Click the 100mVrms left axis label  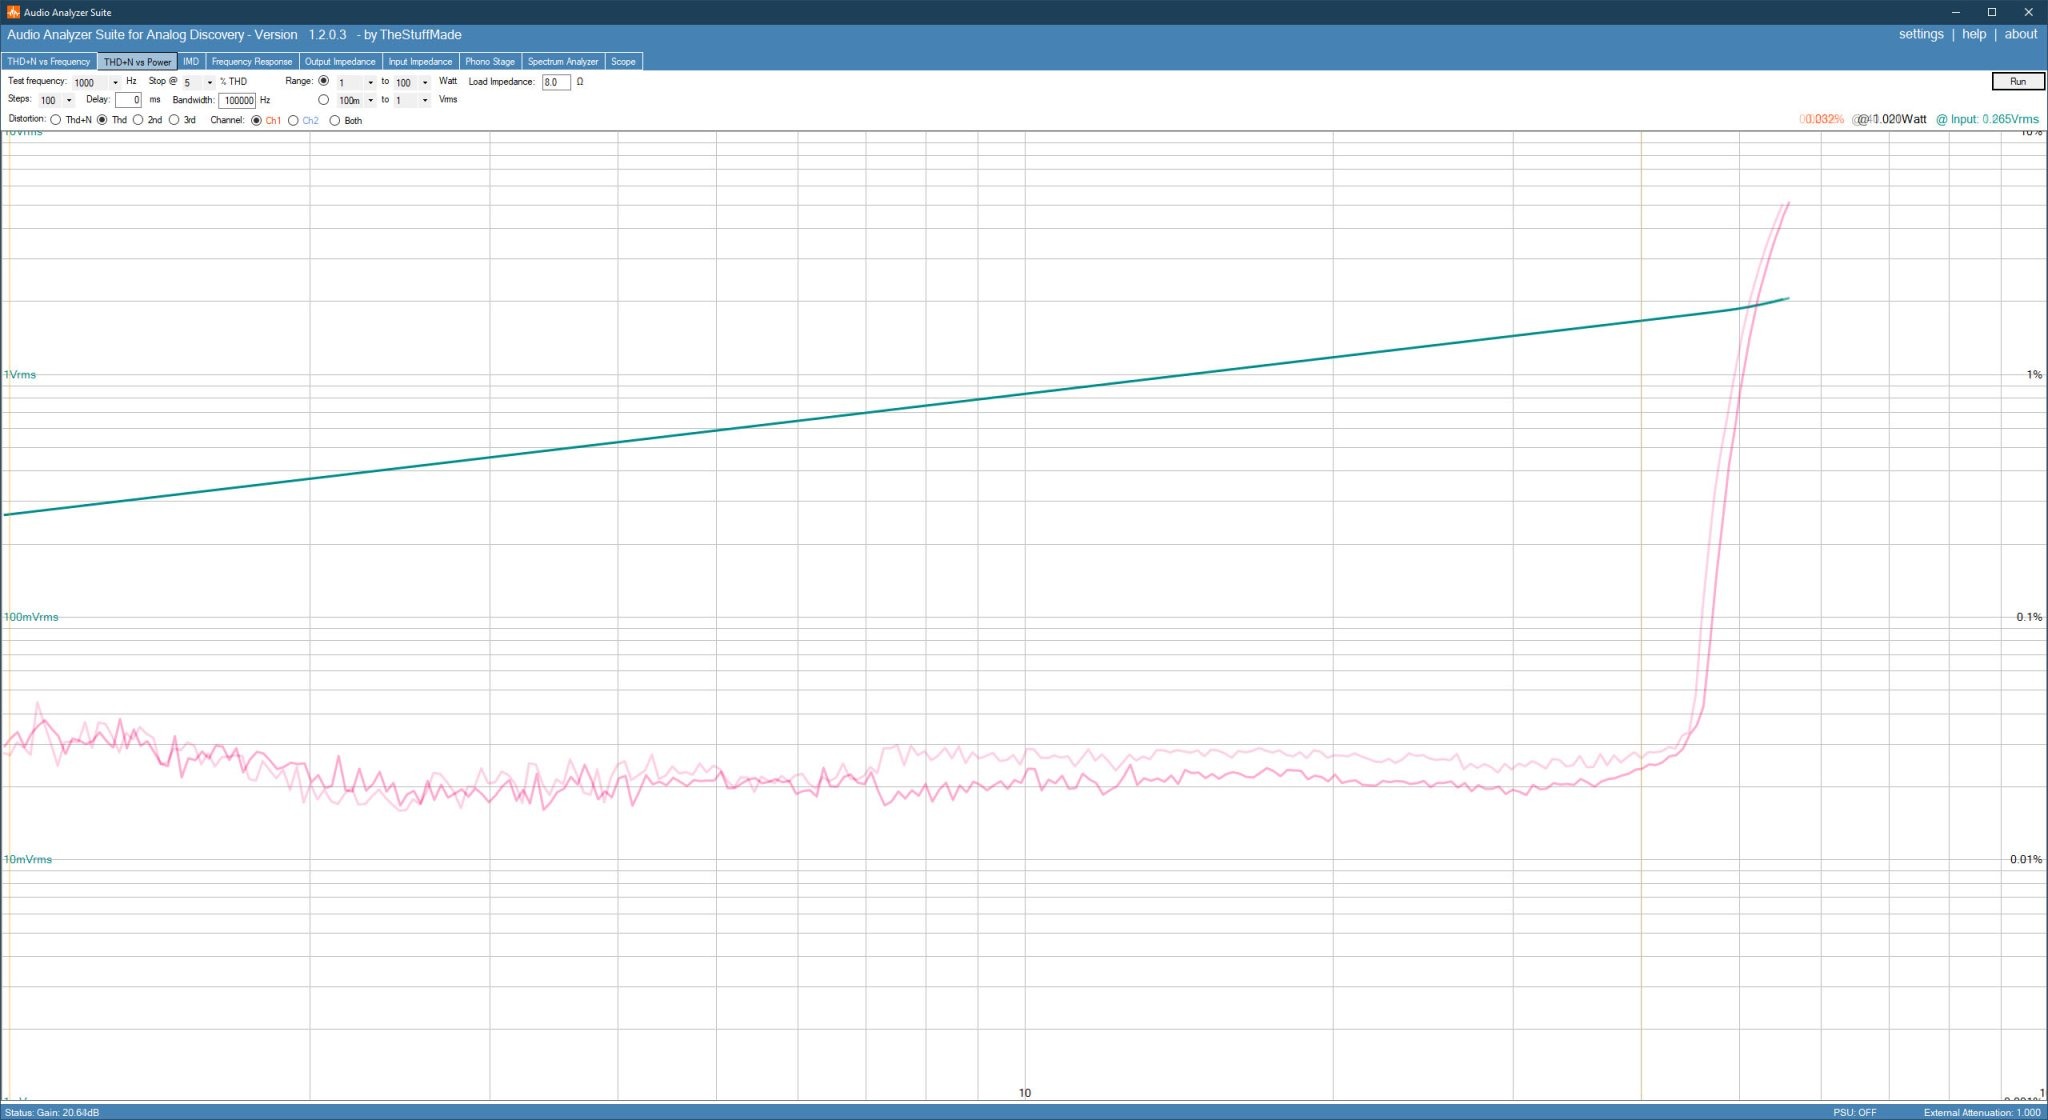(31, 617)
